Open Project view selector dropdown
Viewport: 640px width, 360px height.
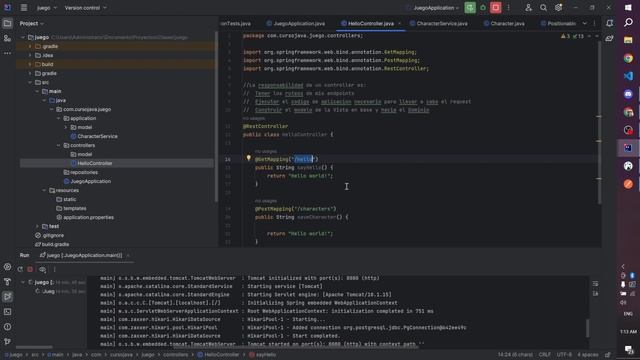(x=31, y=23)
